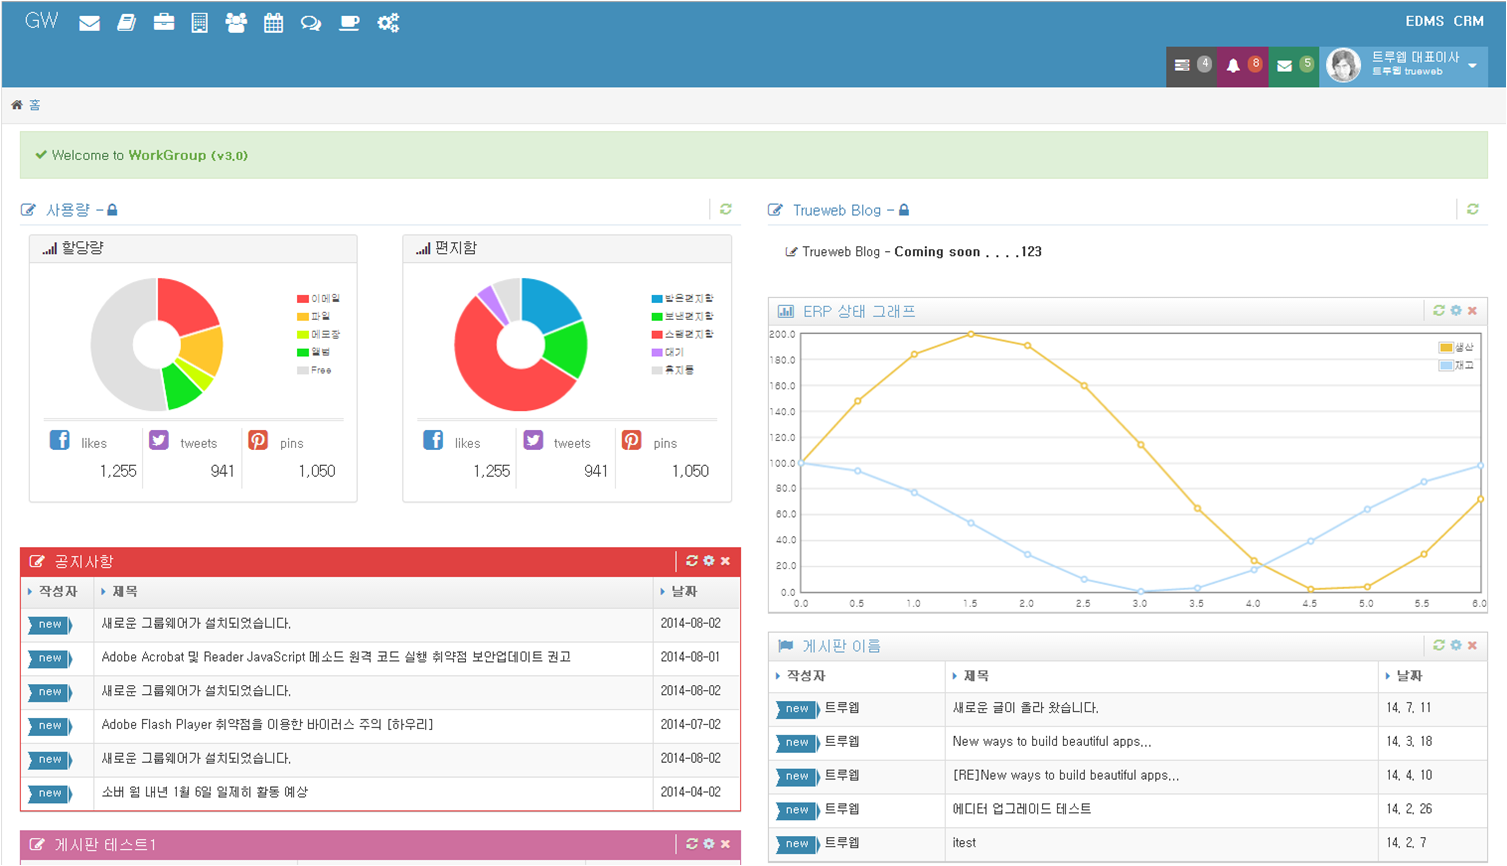Click Pinterest pins icon in 편지함 card
Screen dimensions: 1507x866
pyautogui.click(x=631, y=440)
